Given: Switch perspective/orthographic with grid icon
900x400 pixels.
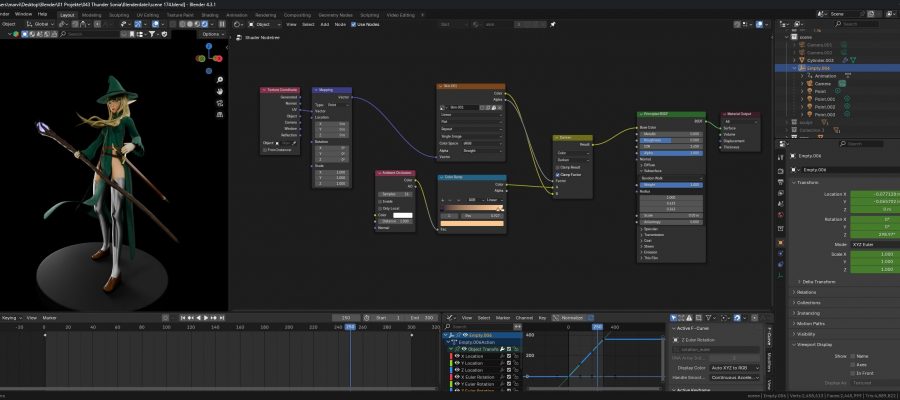Looking at the screenshot, I should (219, 115).
